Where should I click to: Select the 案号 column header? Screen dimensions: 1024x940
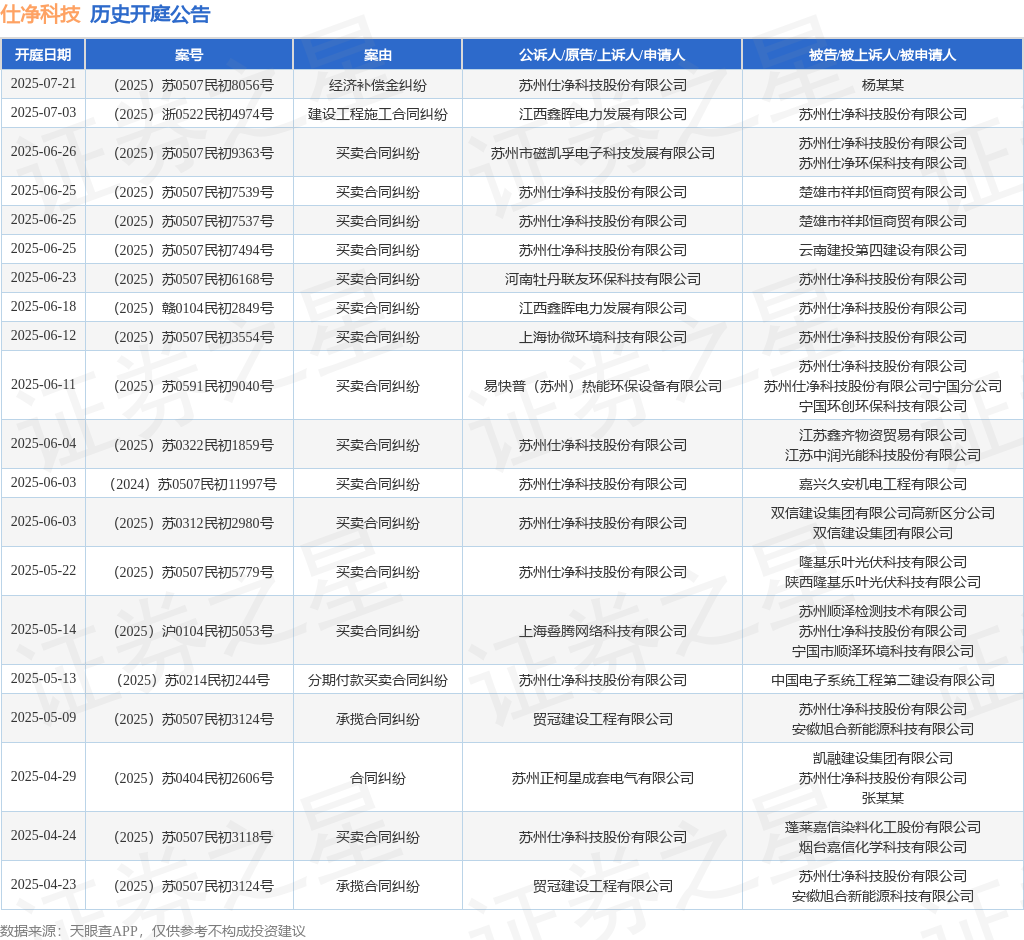189,55
